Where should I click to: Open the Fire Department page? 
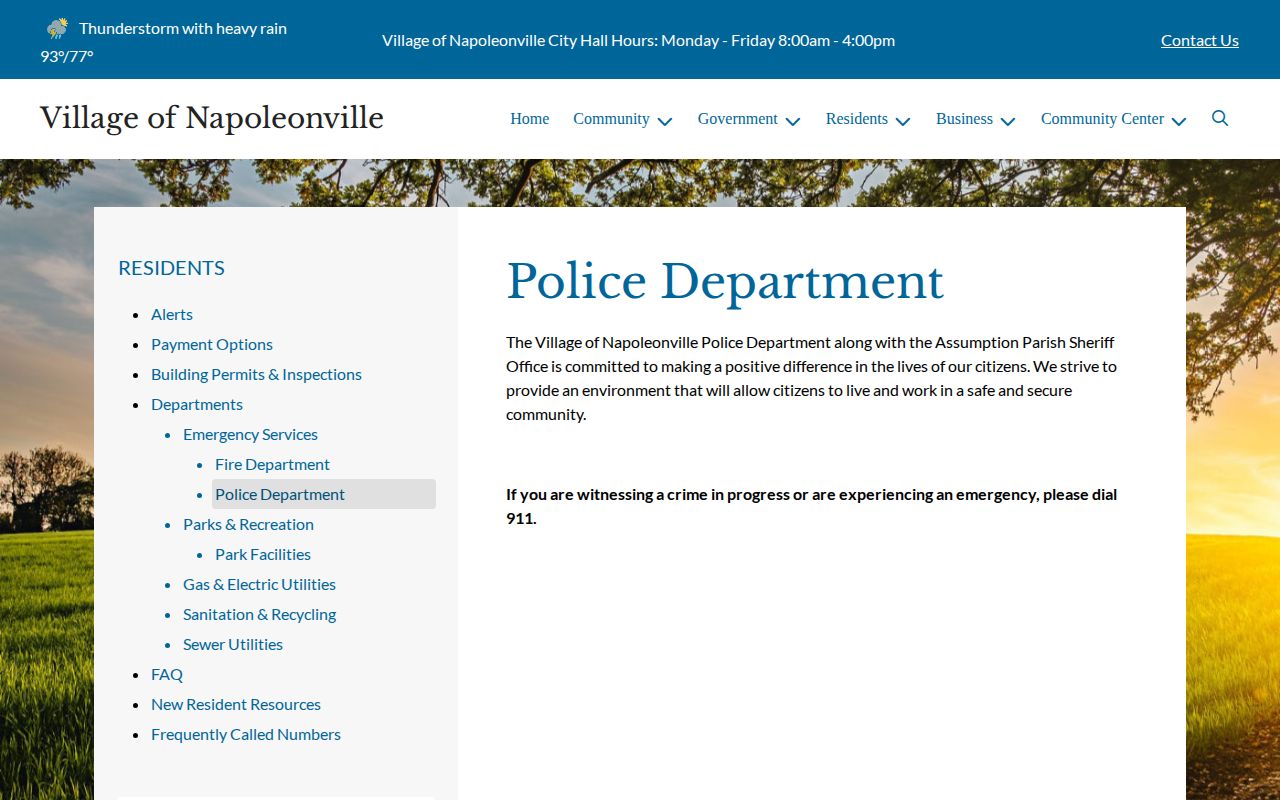click(x=272, y=464)
